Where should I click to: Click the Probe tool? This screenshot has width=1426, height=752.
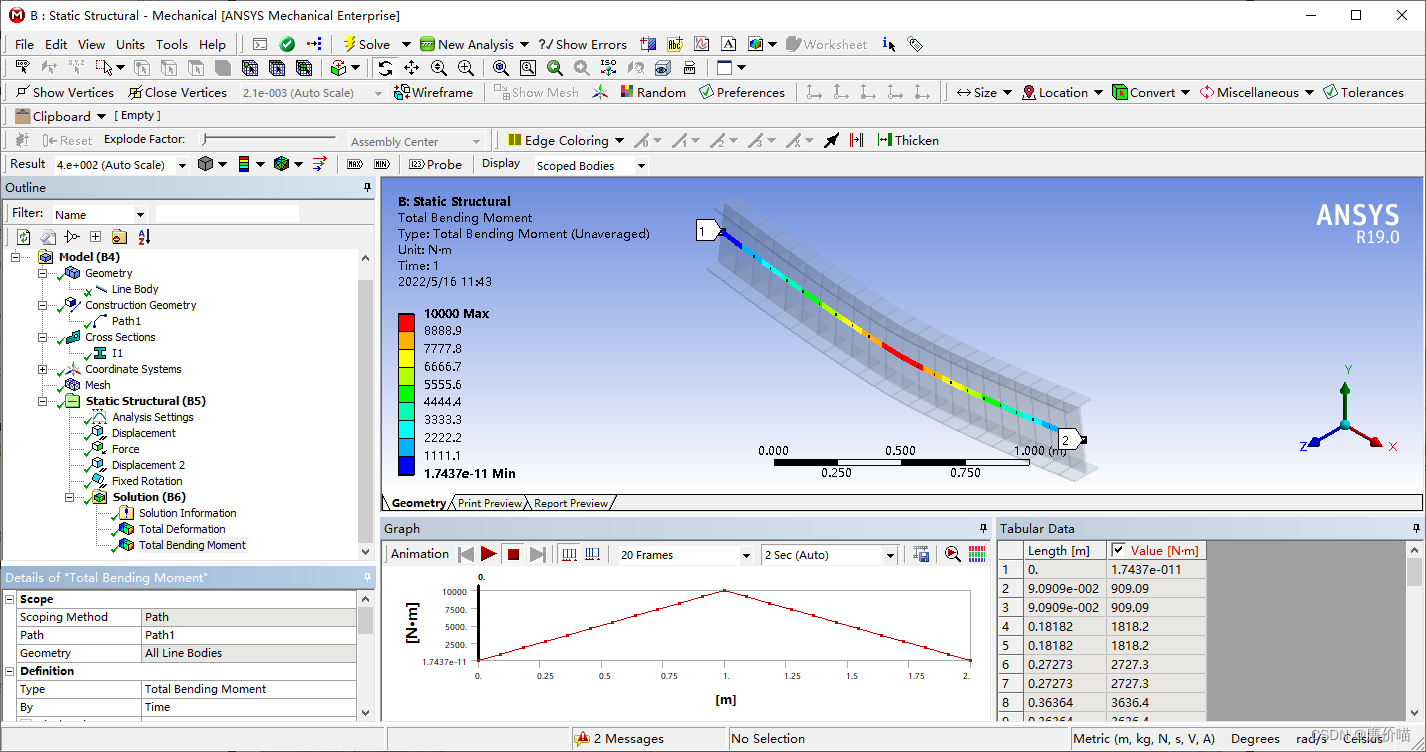point(435,164)
